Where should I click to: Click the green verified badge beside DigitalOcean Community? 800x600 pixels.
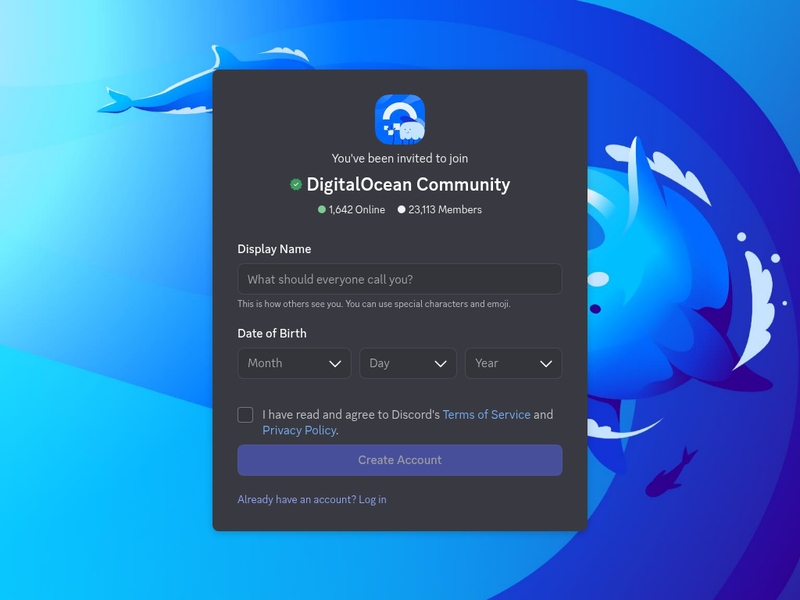(296, 184)
